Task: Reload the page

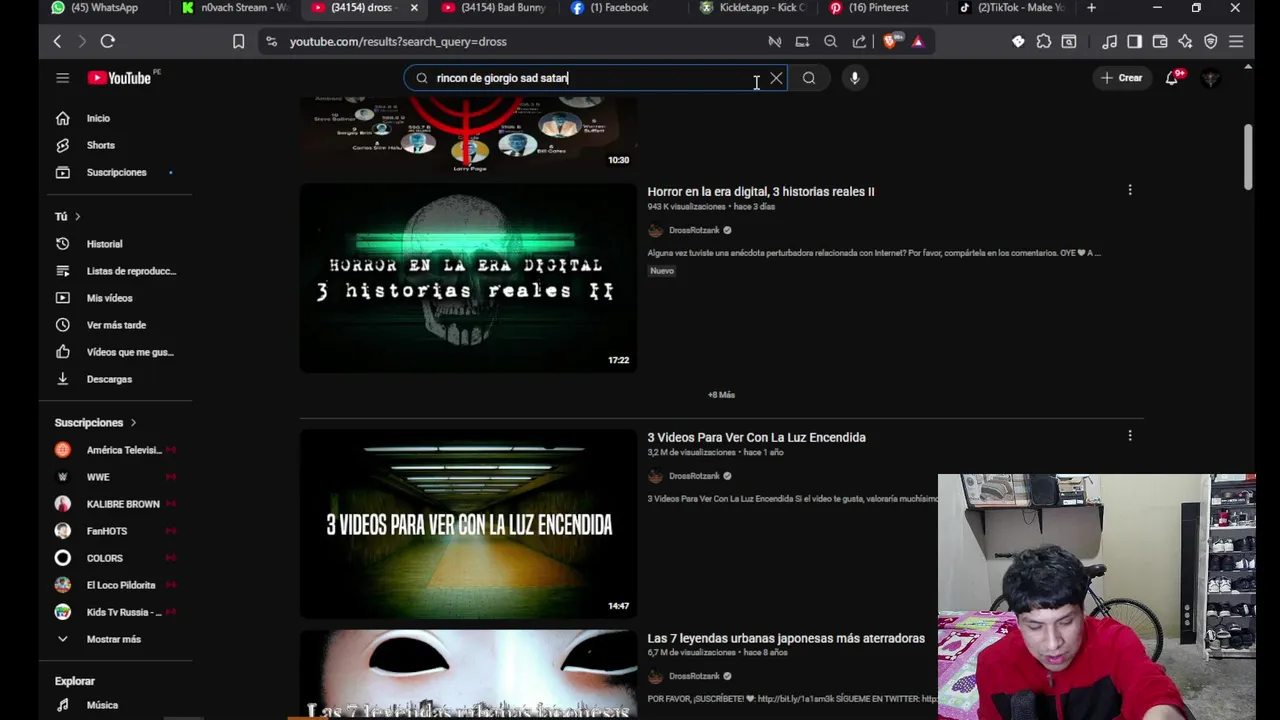Action: [108, 41]
